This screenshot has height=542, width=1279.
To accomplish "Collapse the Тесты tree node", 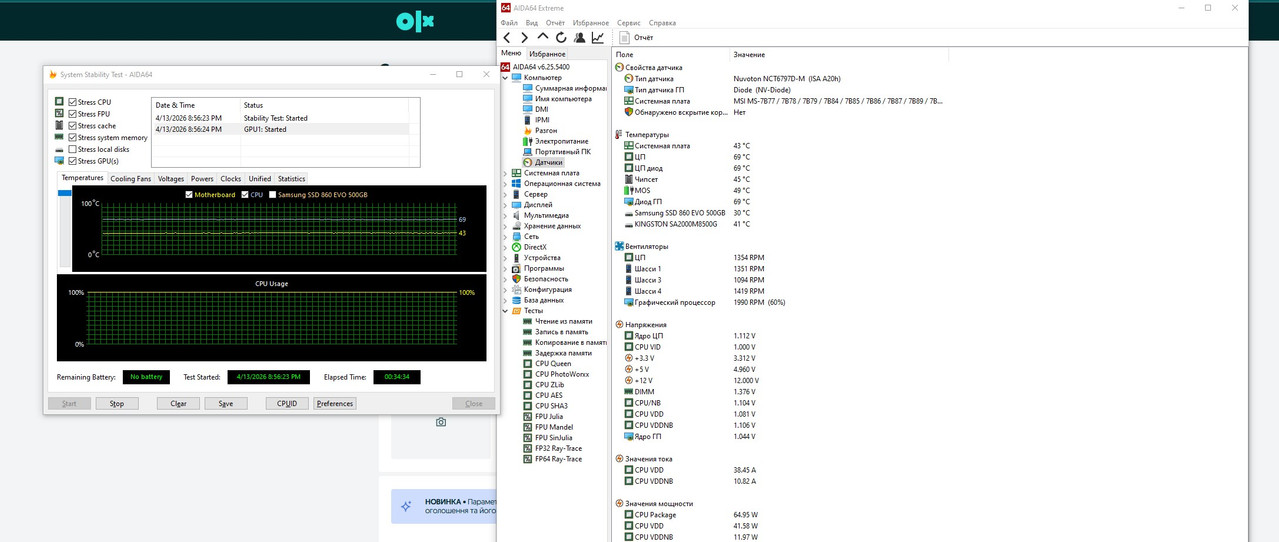I will pos(505,310).
